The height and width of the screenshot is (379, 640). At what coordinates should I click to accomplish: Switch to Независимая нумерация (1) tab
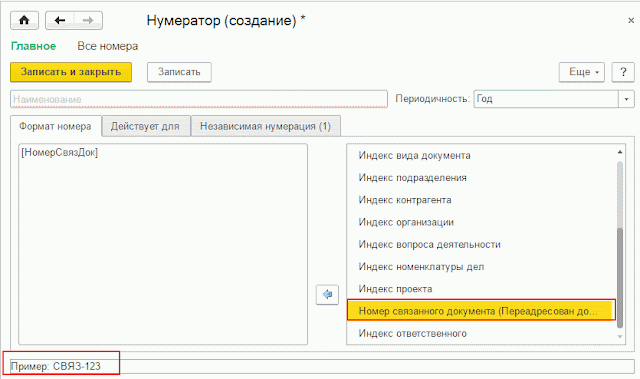(265, 126)
